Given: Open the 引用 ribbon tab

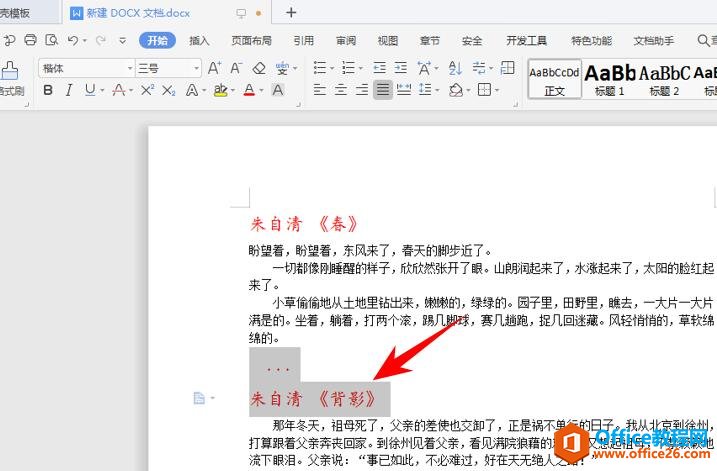Looking at the screenshot, I should tap(304, 41).
